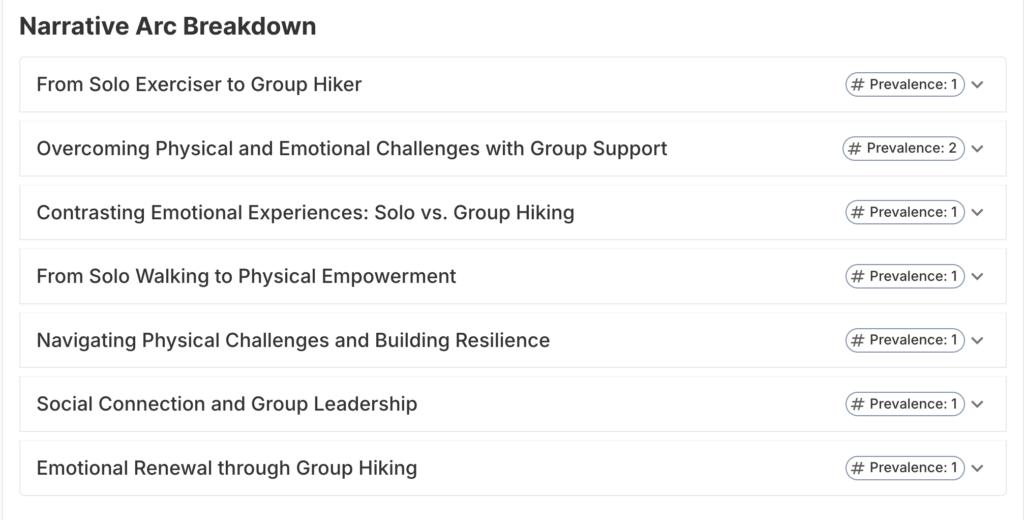Screen dimensions: 1024x520
Task: Expand chevron for 'Navigating Physical Challenges' row
Action: tap(978, 341)
